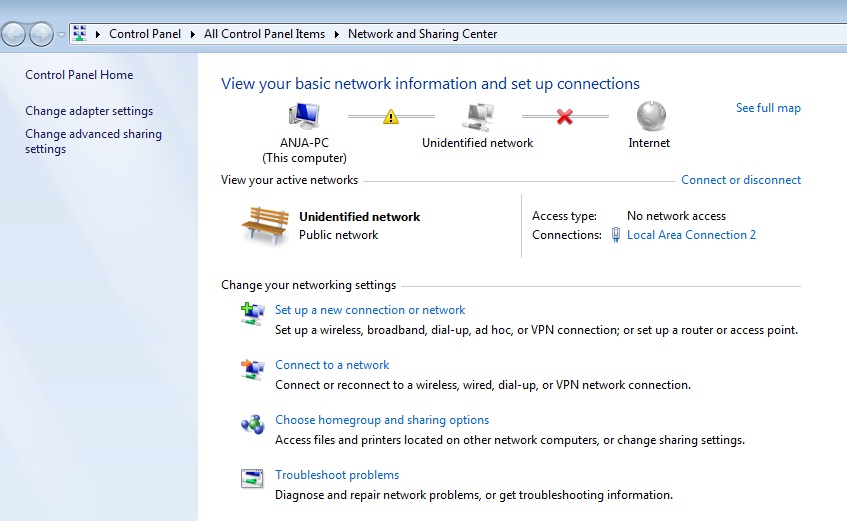Go to All Control Panel Items breadcrumb
Screen dimensions: 847x521
point(264,34)
